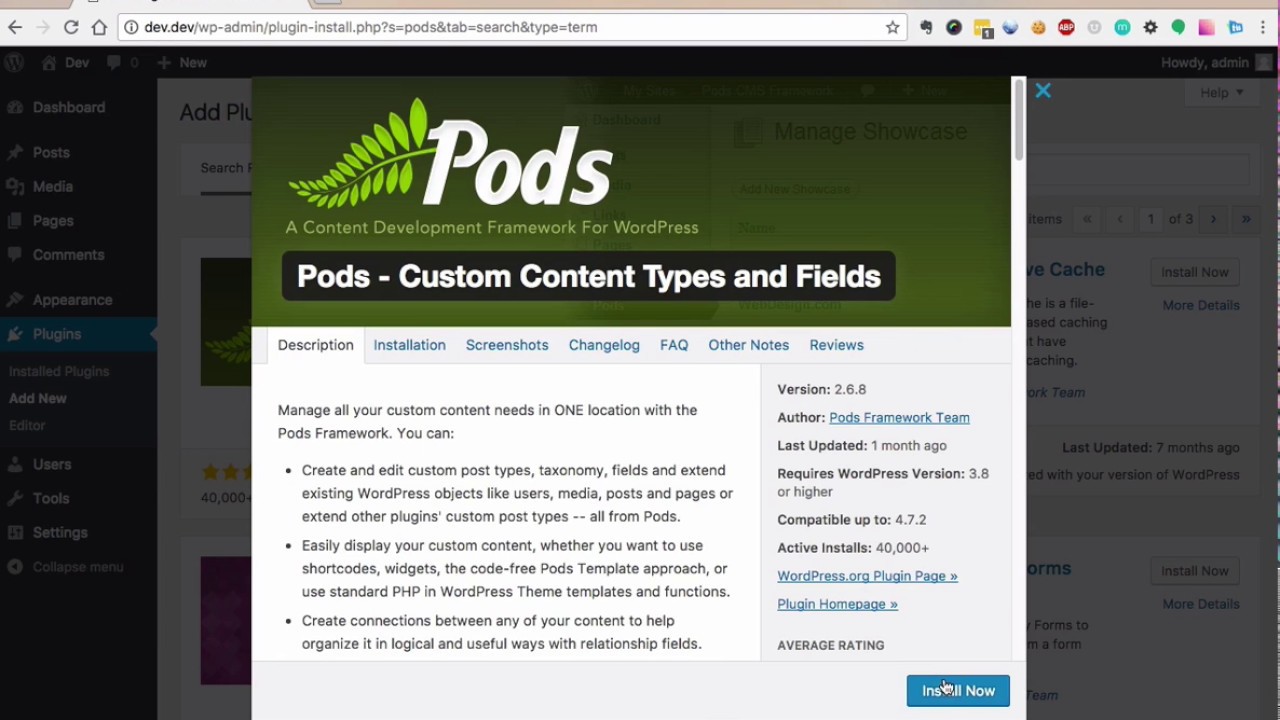Viewport: 1280px width, 720px height.
Task: Click Install Now on the Cache plugin card
Action: [x=1194, y=272]
